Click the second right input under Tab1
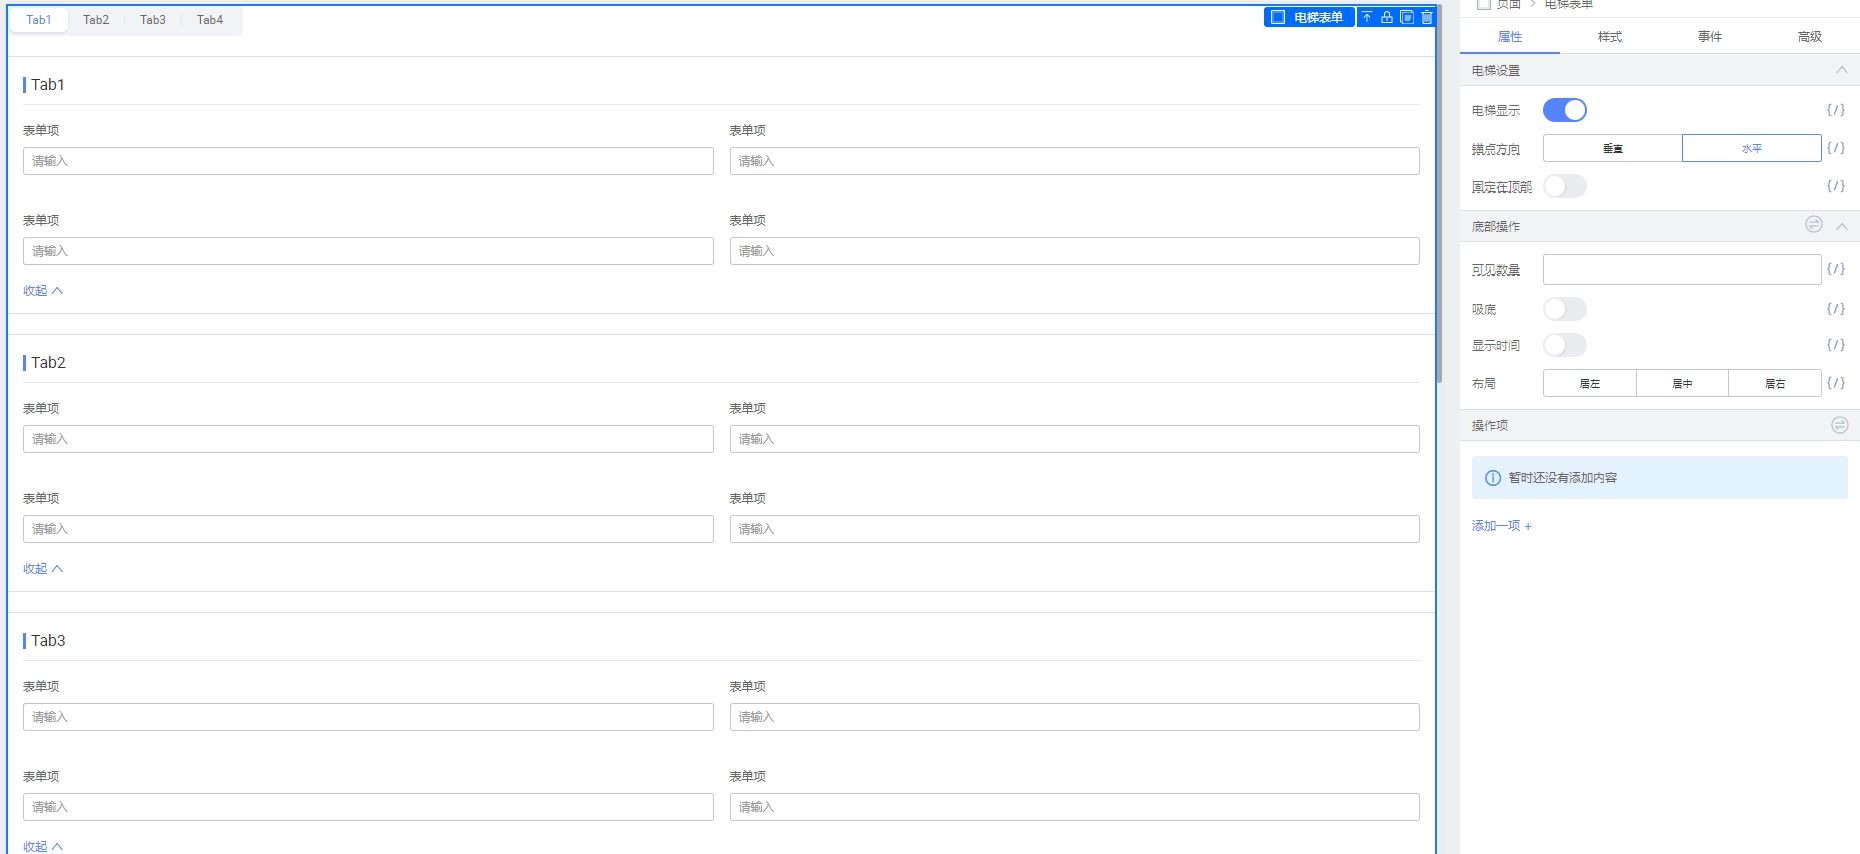This screenshot has height=854, width=1860. pos(1074,251)
